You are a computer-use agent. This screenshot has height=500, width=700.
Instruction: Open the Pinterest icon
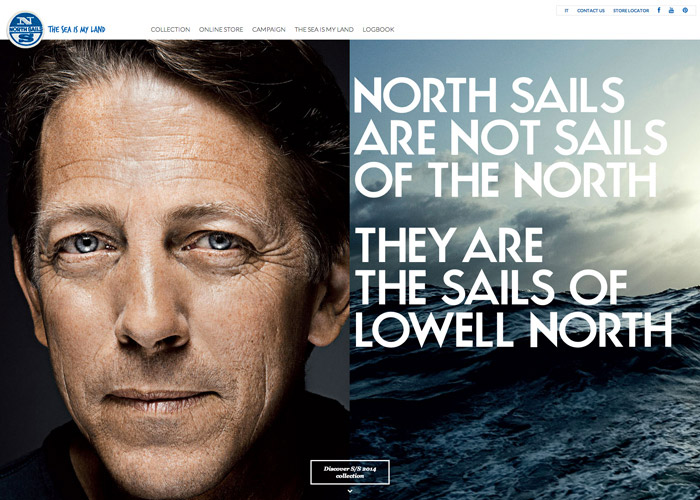685,10
